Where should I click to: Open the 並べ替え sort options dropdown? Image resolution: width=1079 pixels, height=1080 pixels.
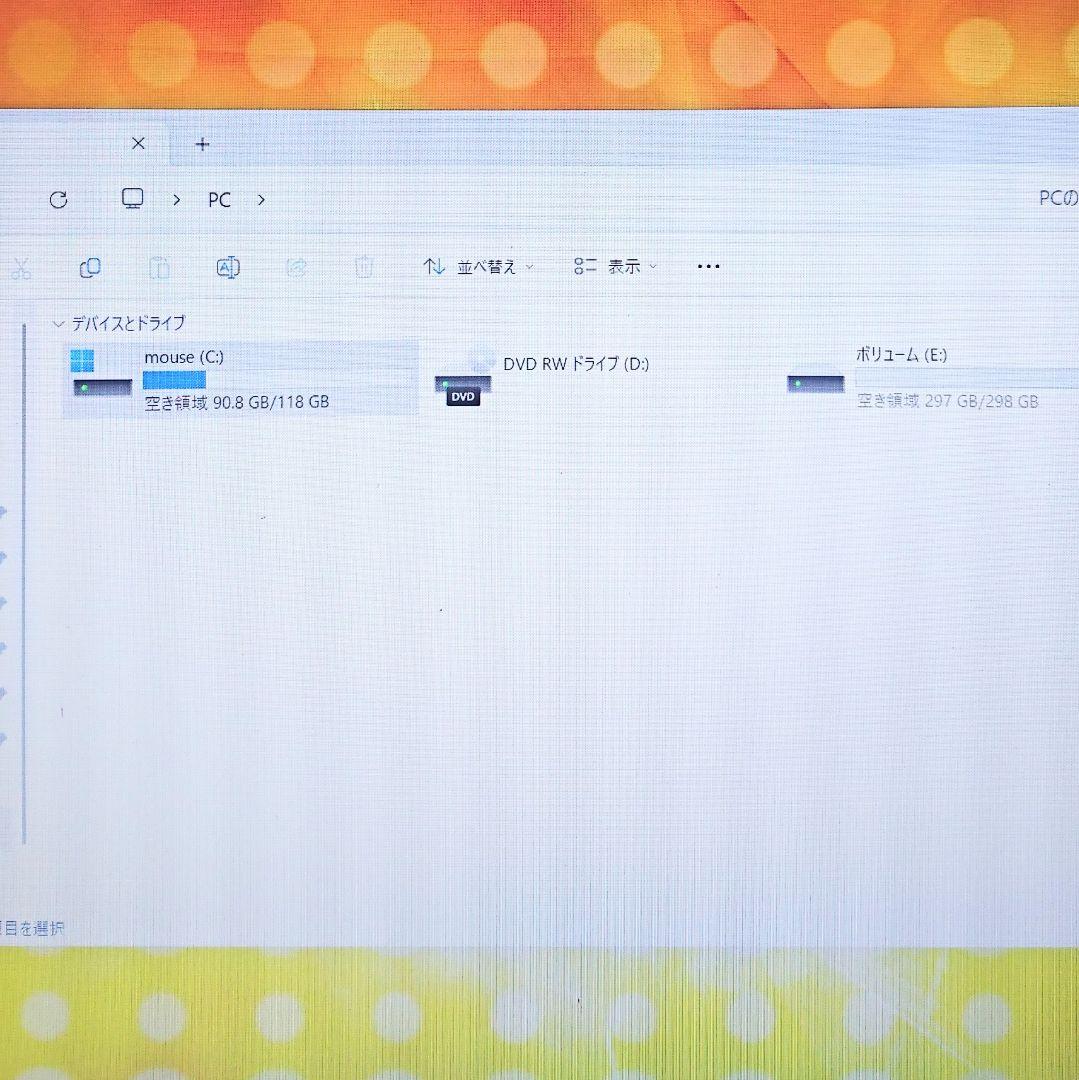[x=478, y=266]
